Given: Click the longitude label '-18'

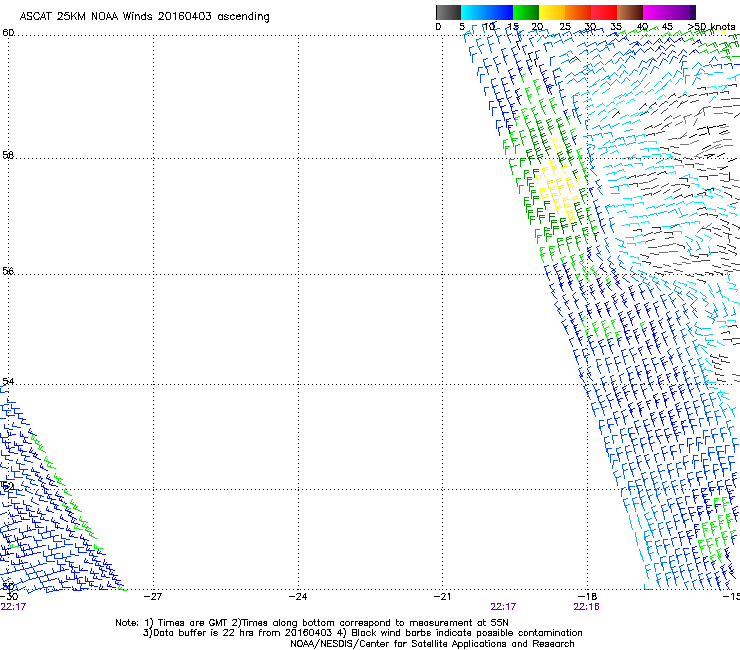Looking at the screenshot, I should pos(587,596).
